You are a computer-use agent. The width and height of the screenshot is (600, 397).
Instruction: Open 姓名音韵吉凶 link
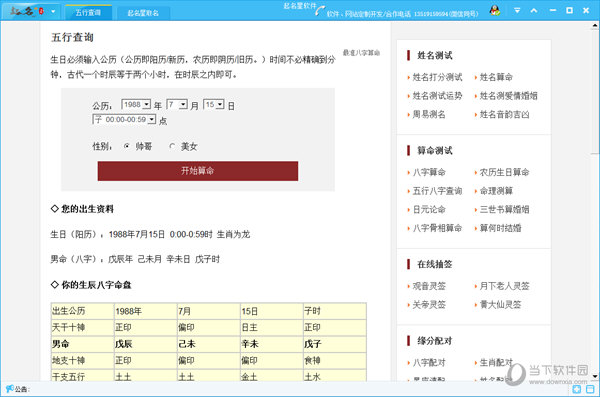[x=504, y=114]
